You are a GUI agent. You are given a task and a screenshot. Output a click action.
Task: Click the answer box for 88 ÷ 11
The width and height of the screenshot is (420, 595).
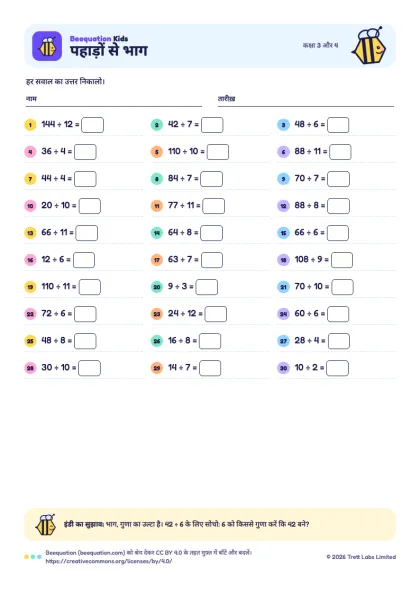point(340,152)
